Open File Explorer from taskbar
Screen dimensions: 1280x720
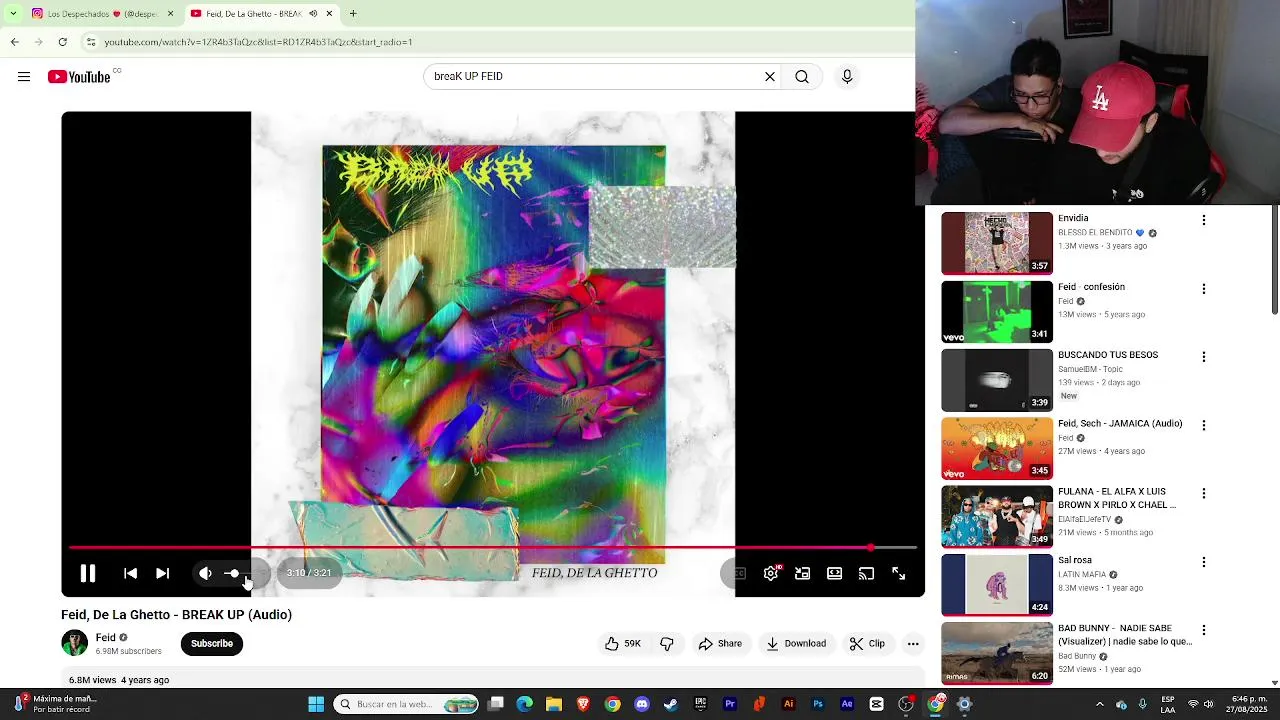click(554, 704)
